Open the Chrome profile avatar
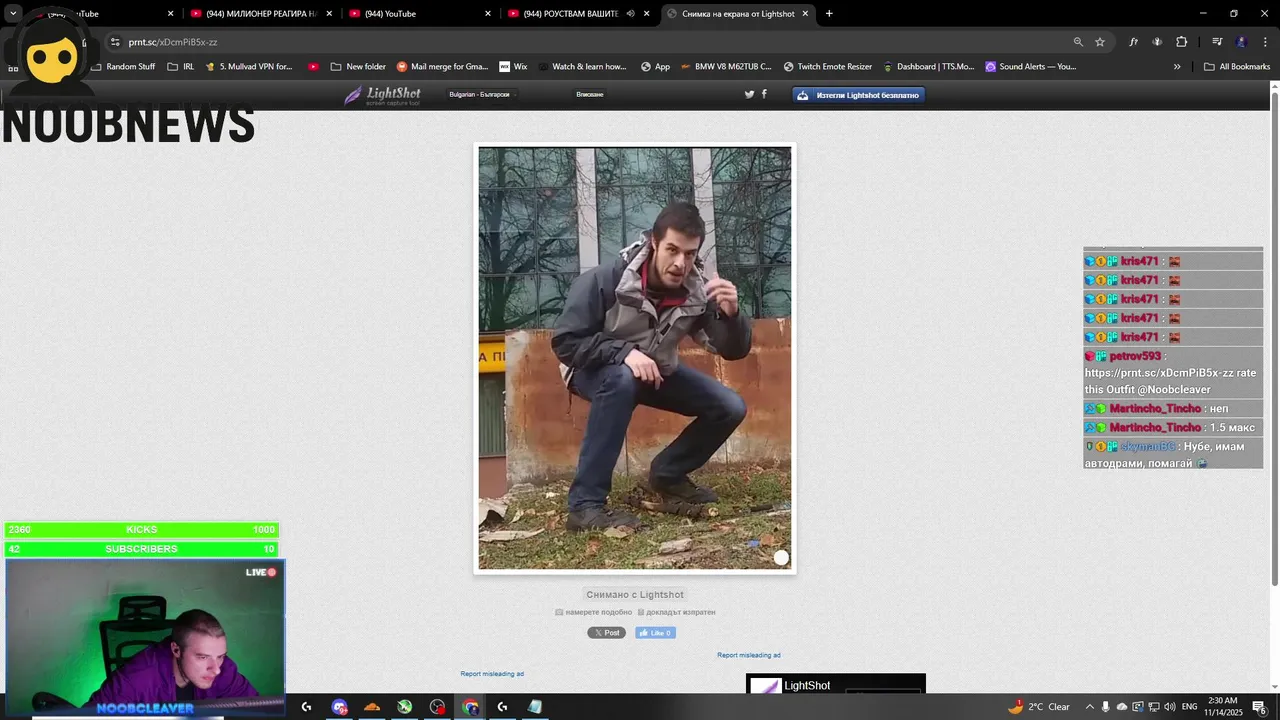Image resolution: width=1280 pixels, height=720 pixels. click(1241, 42)
